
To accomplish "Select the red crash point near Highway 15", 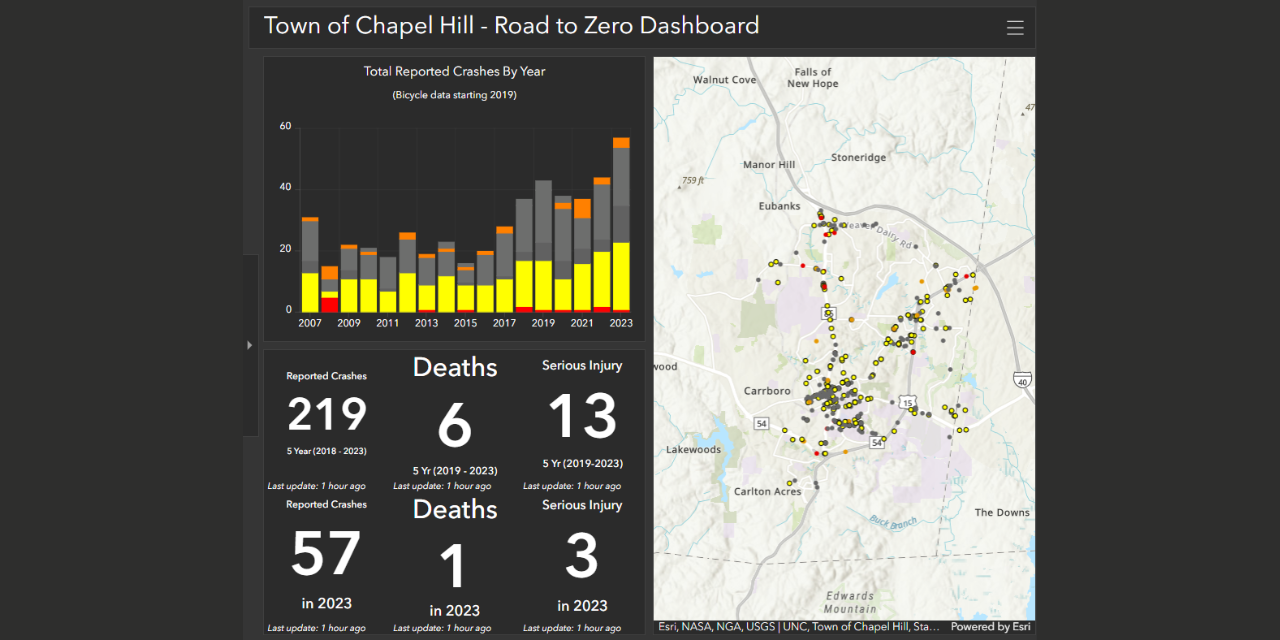I will 912,351.
